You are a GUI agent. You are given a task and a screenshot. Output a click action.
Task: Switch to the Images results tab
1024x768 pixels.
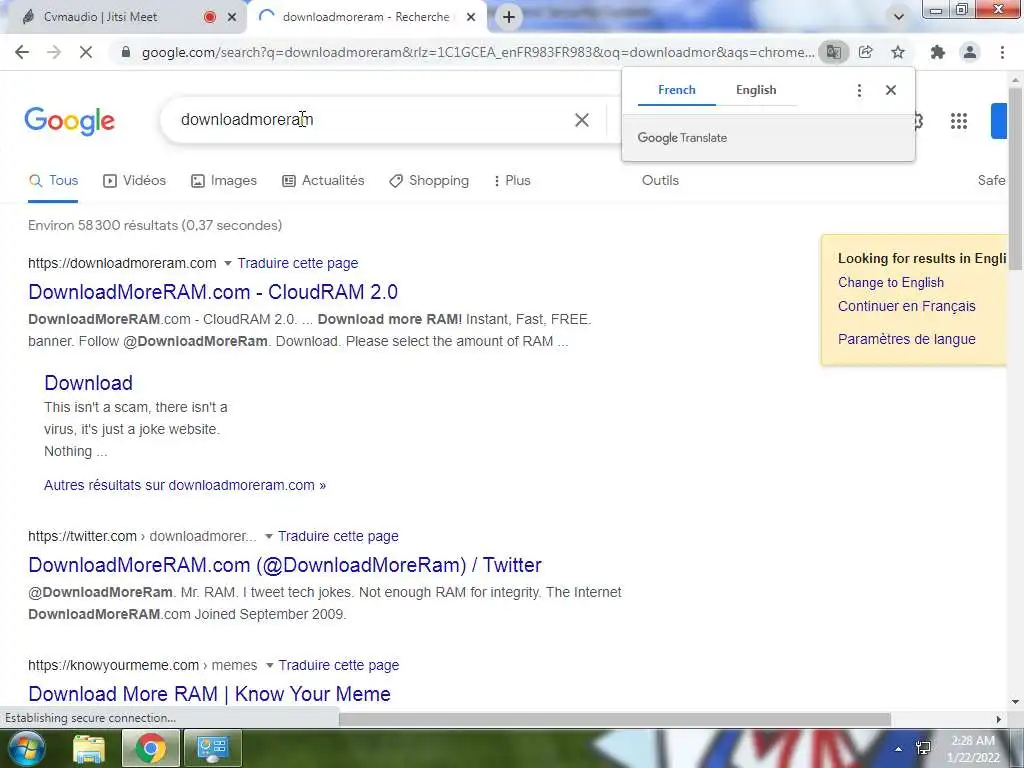pos(224,181)
